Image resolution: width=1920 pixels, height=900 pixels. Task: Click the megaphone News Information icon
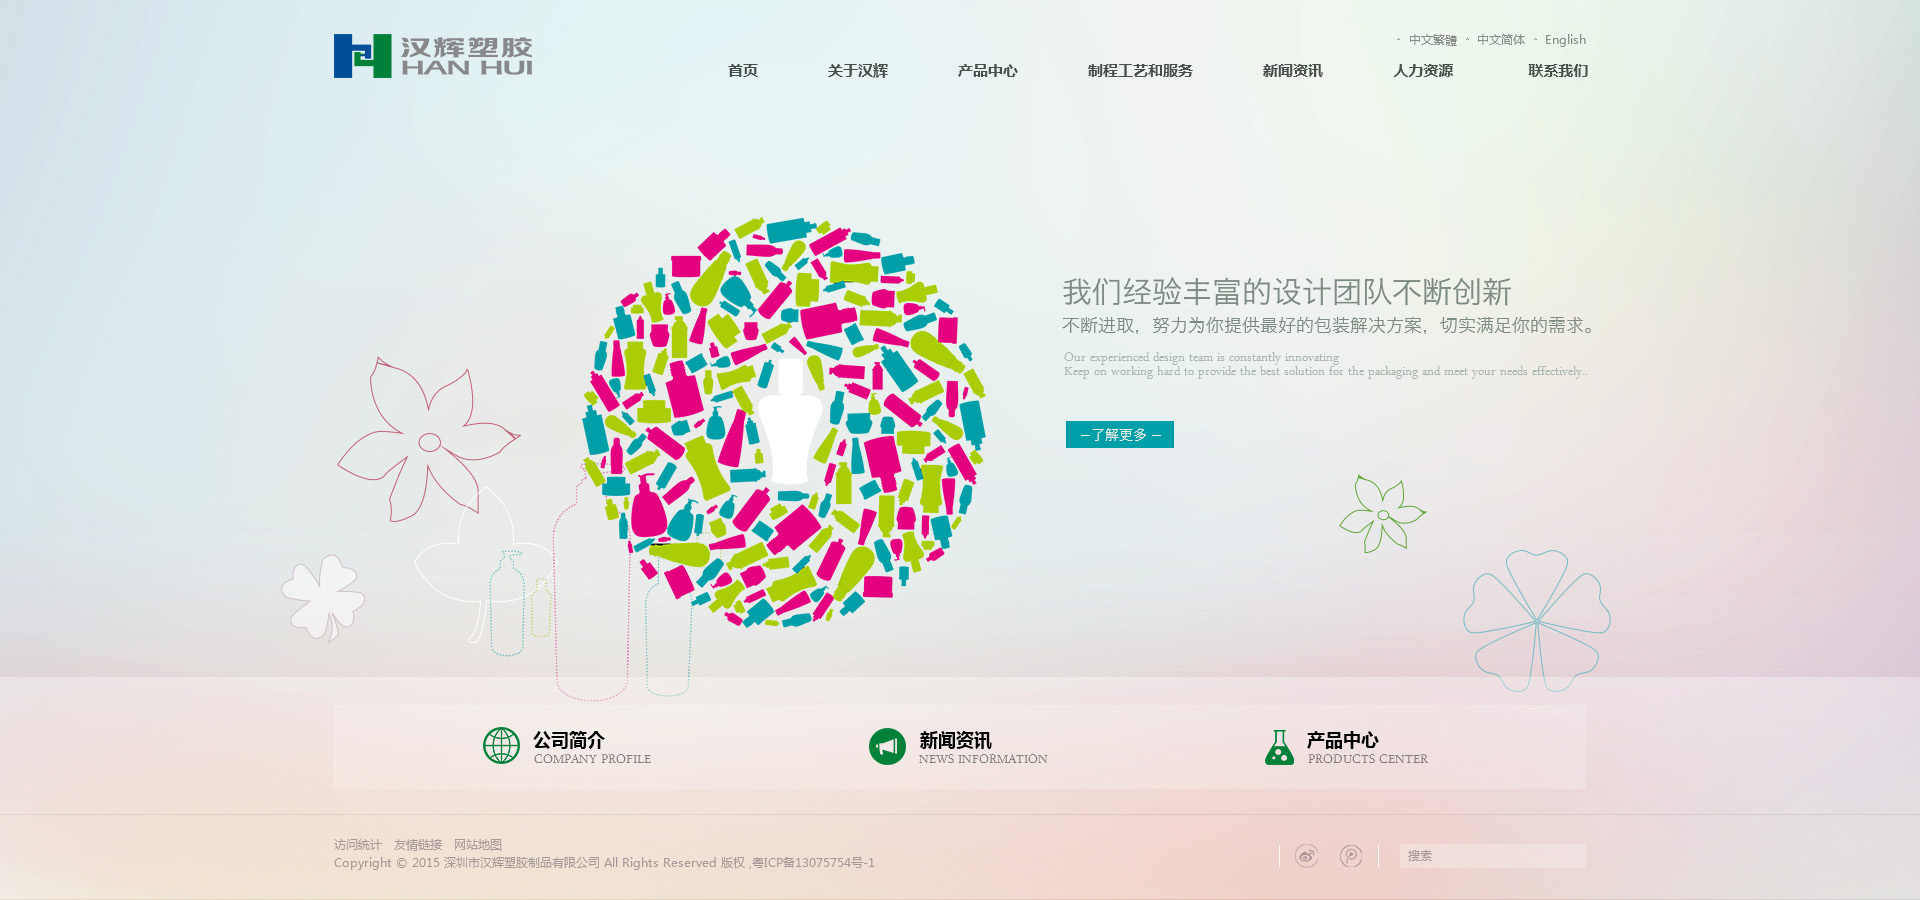pos(887,746)
